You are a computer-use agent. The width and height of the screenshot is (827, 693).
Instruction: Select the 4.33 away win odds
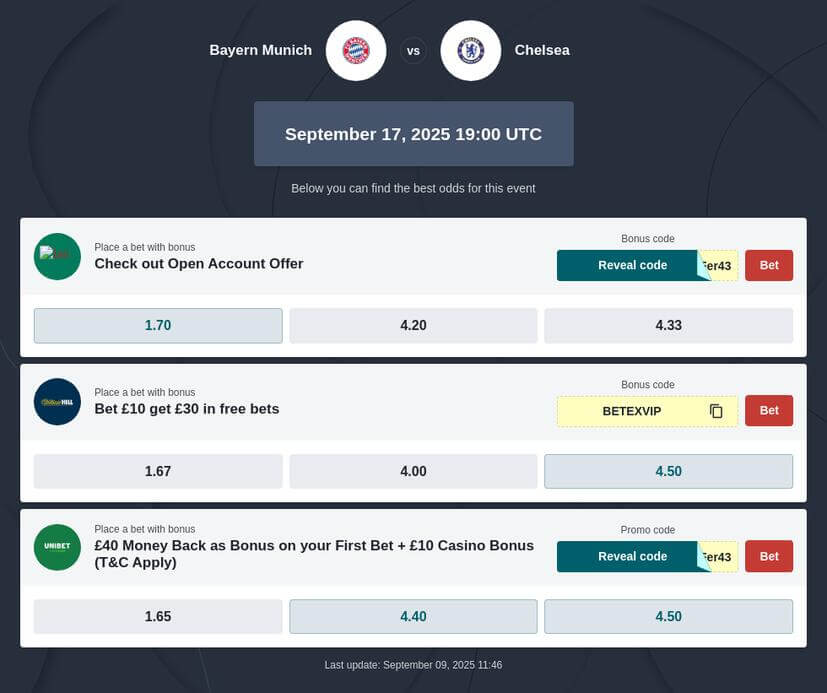669,325
